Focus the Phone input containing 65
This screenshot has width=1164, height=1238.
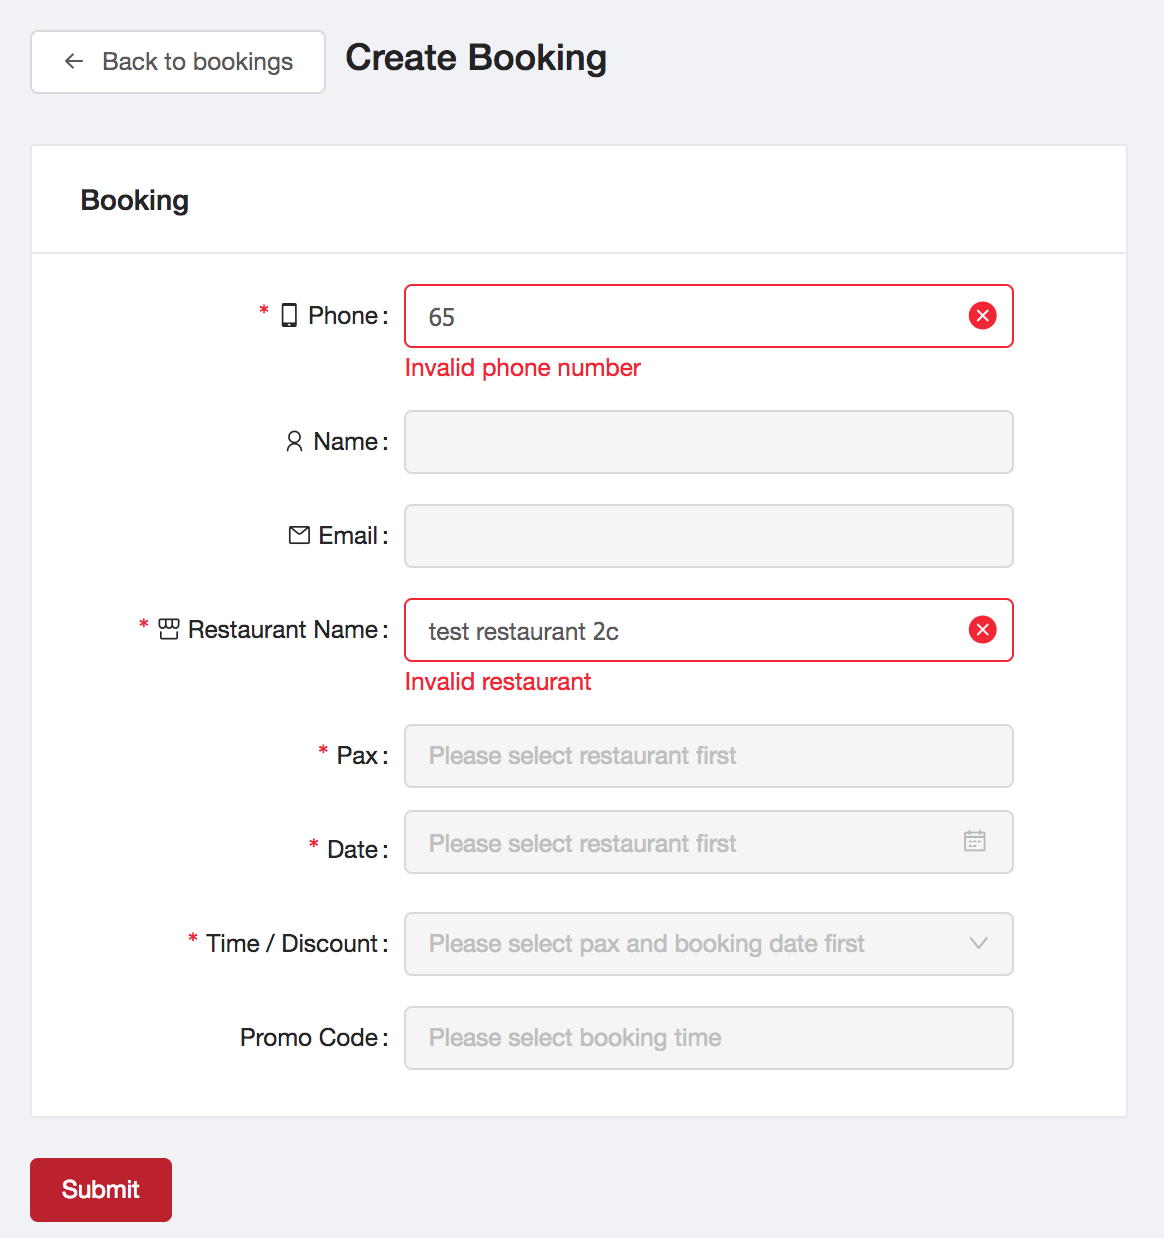(x=709, y=316)
